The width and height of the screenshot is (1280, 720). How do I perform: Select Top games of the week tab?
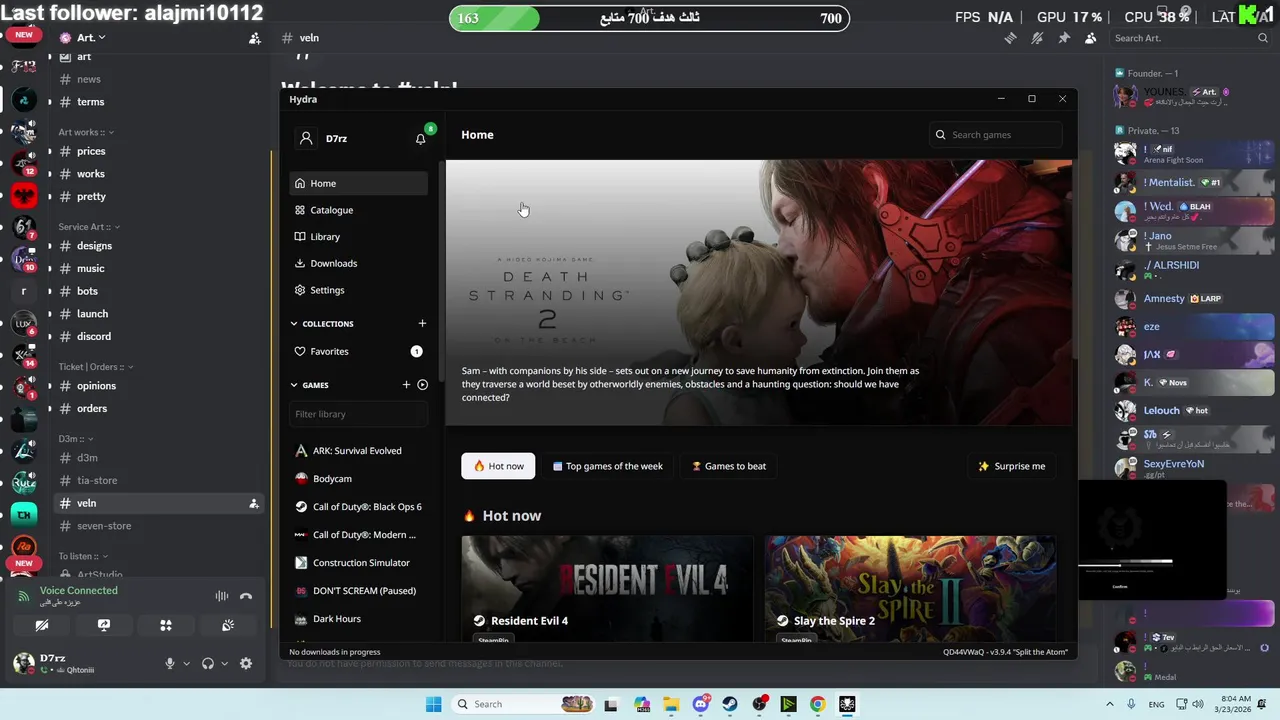tap(607, 466)
